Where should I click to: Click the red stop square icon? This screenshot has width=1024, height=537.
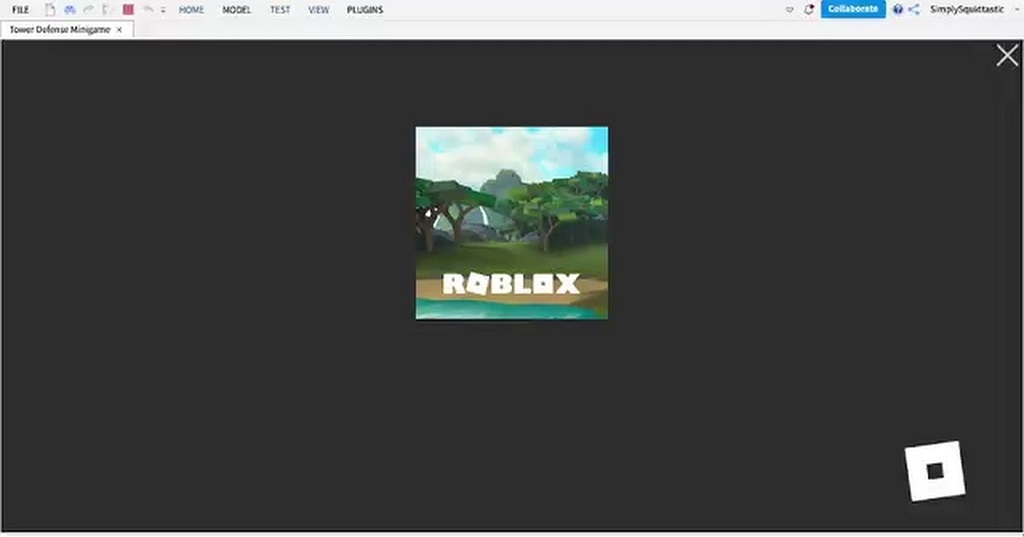tap(128, 10)
